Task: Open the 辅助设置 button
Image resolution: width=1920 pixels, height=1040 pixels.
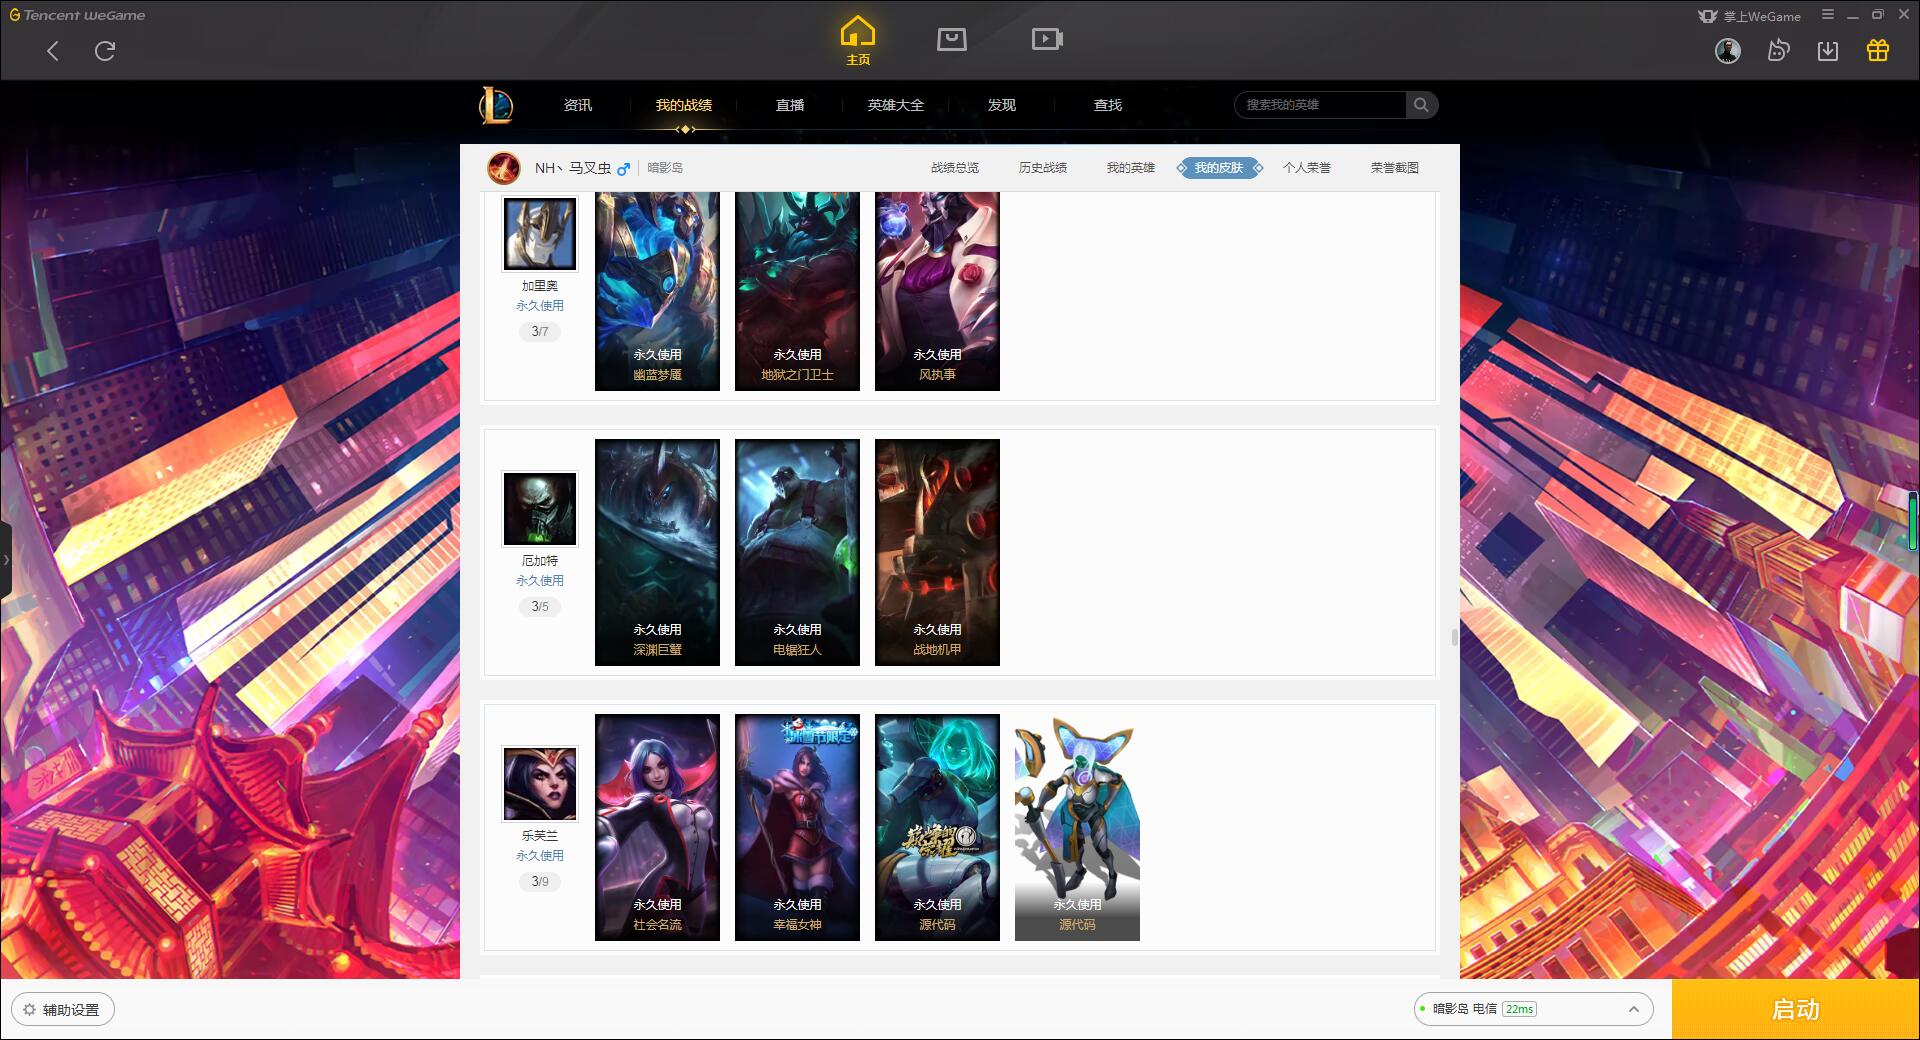Action: [x=62, y=1010]
